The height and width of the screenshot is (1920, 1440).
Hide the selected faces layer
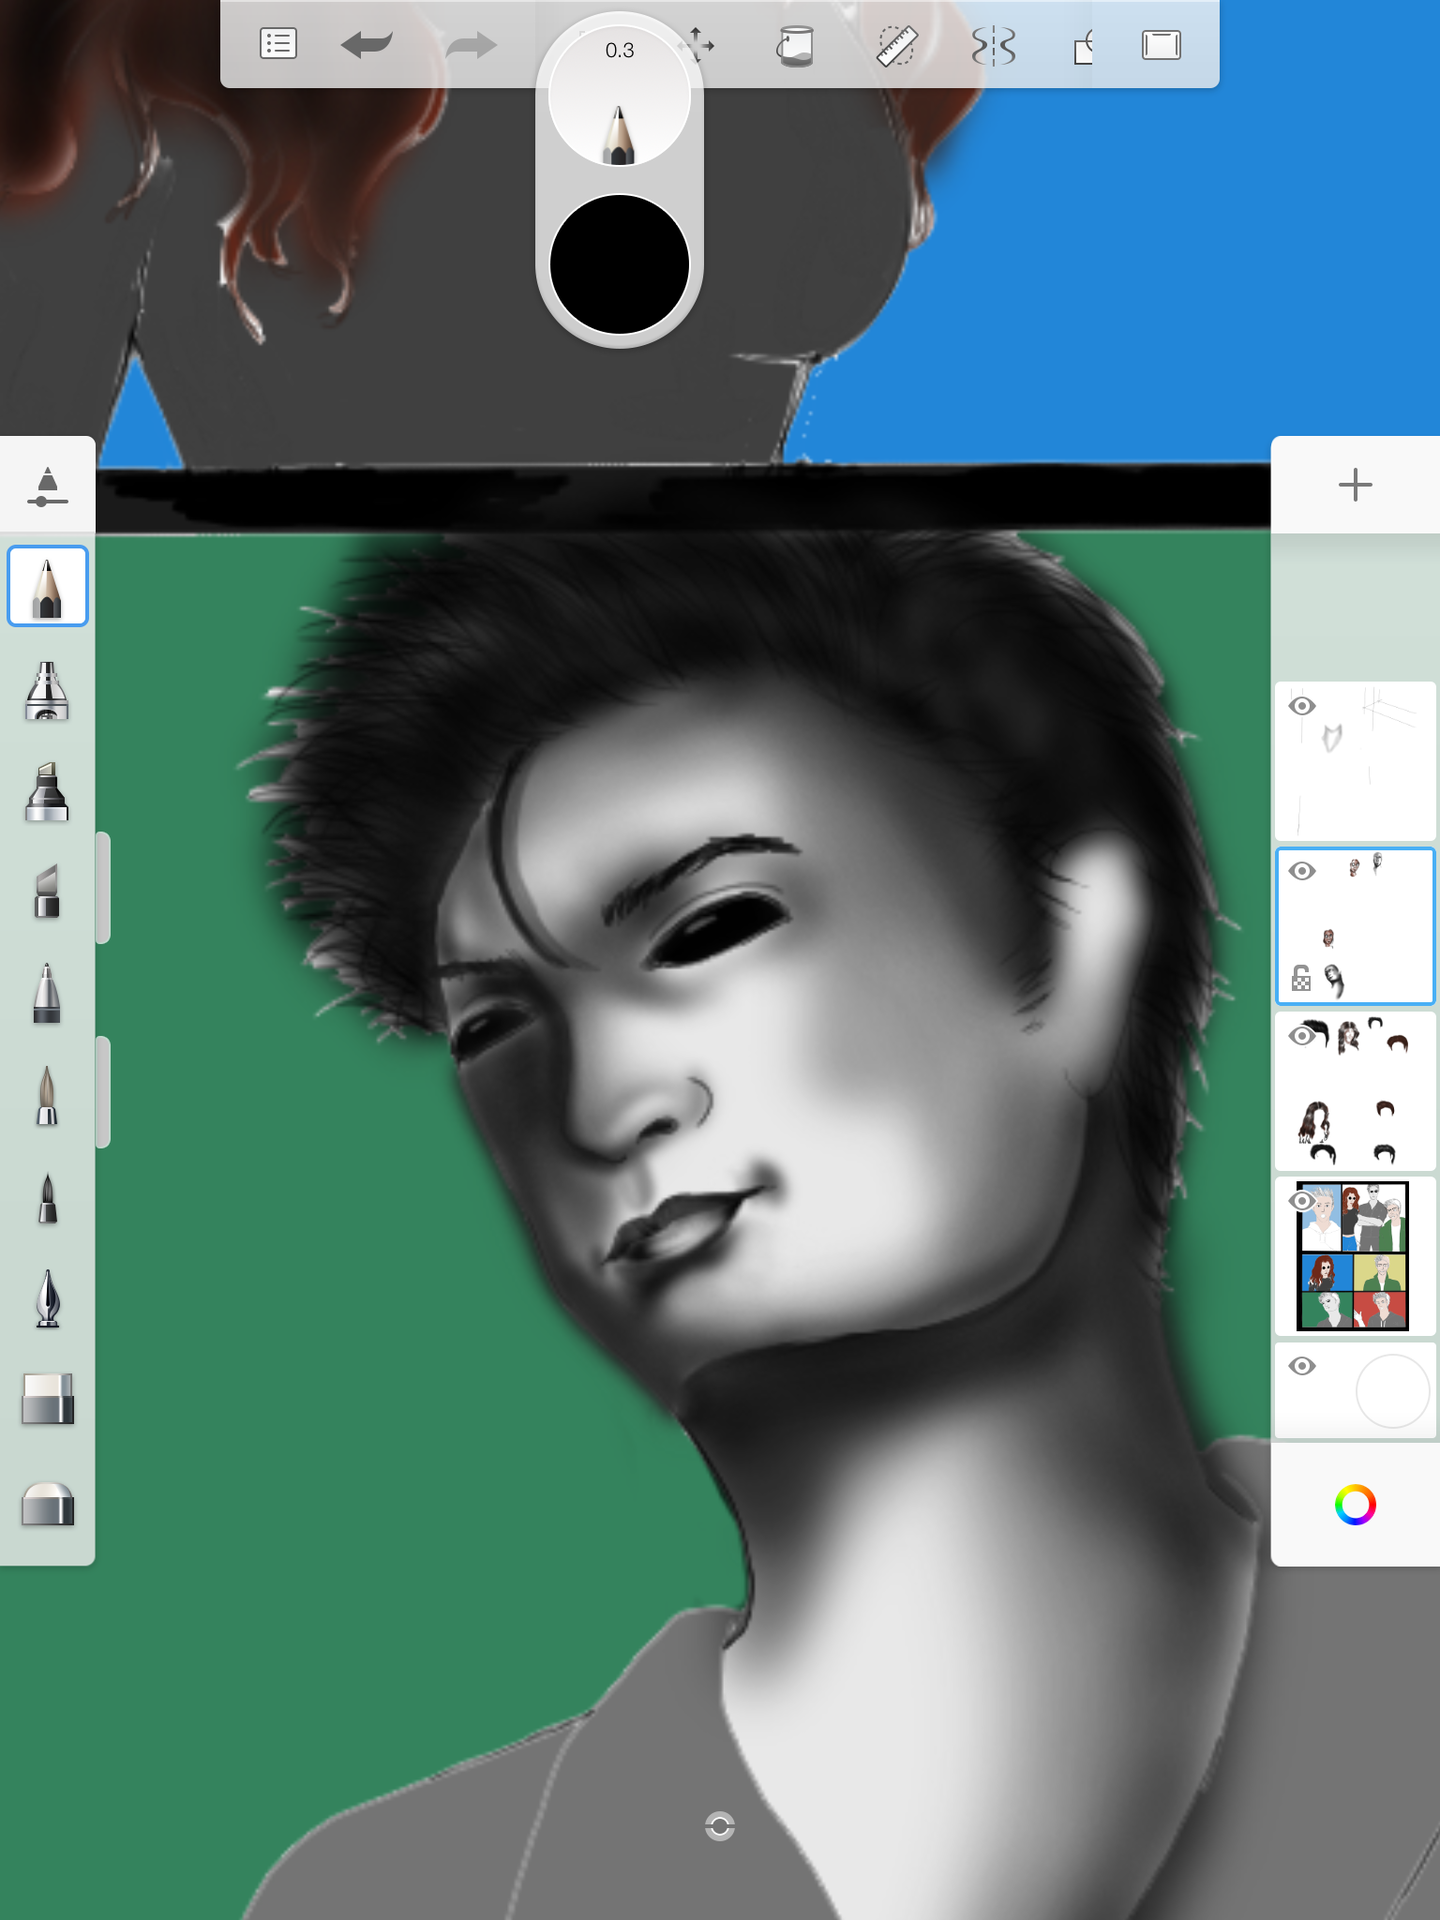click(x=1301, y=871)
